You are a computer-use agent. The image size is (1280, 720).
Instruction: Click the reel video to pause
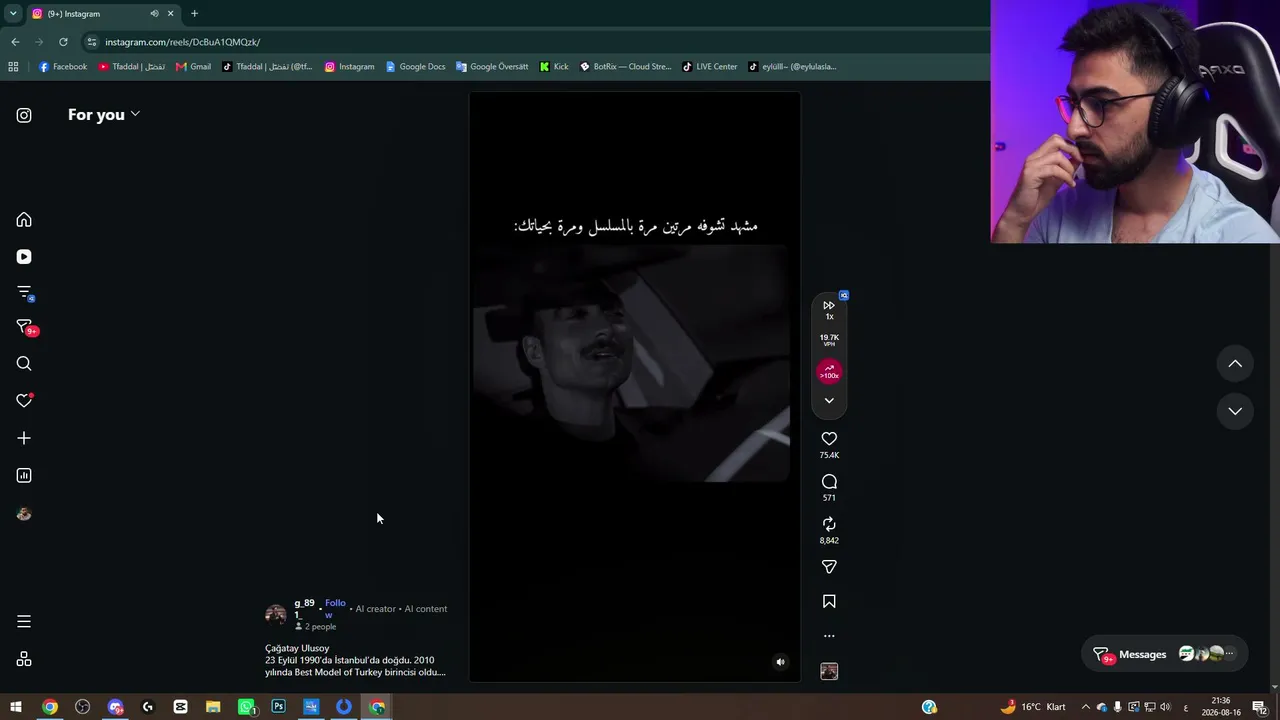point(635,387)
